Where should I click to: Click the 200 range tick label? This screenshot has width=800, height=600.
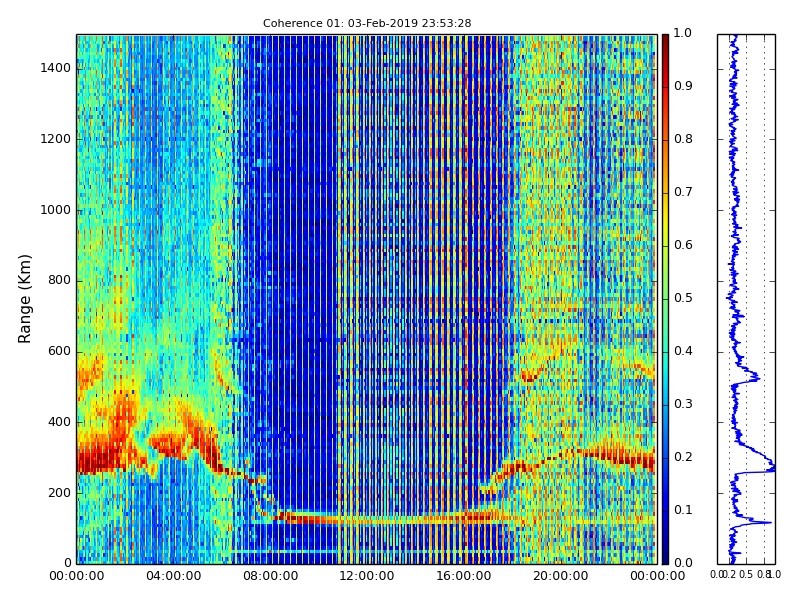pos(59,493)
